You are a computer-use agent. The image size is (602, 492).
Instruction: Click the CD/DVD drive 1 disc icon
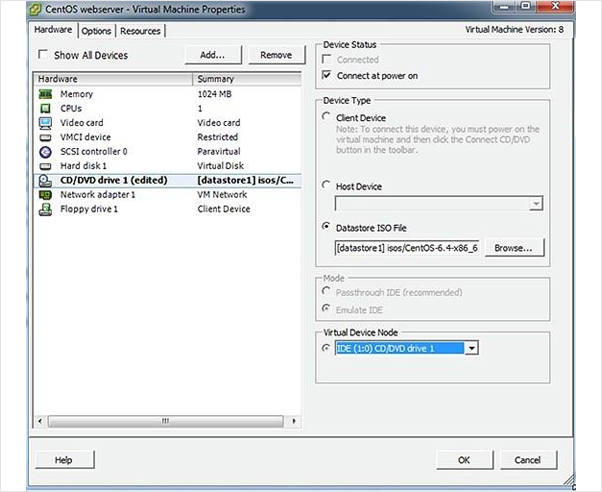tap(45, 181)
